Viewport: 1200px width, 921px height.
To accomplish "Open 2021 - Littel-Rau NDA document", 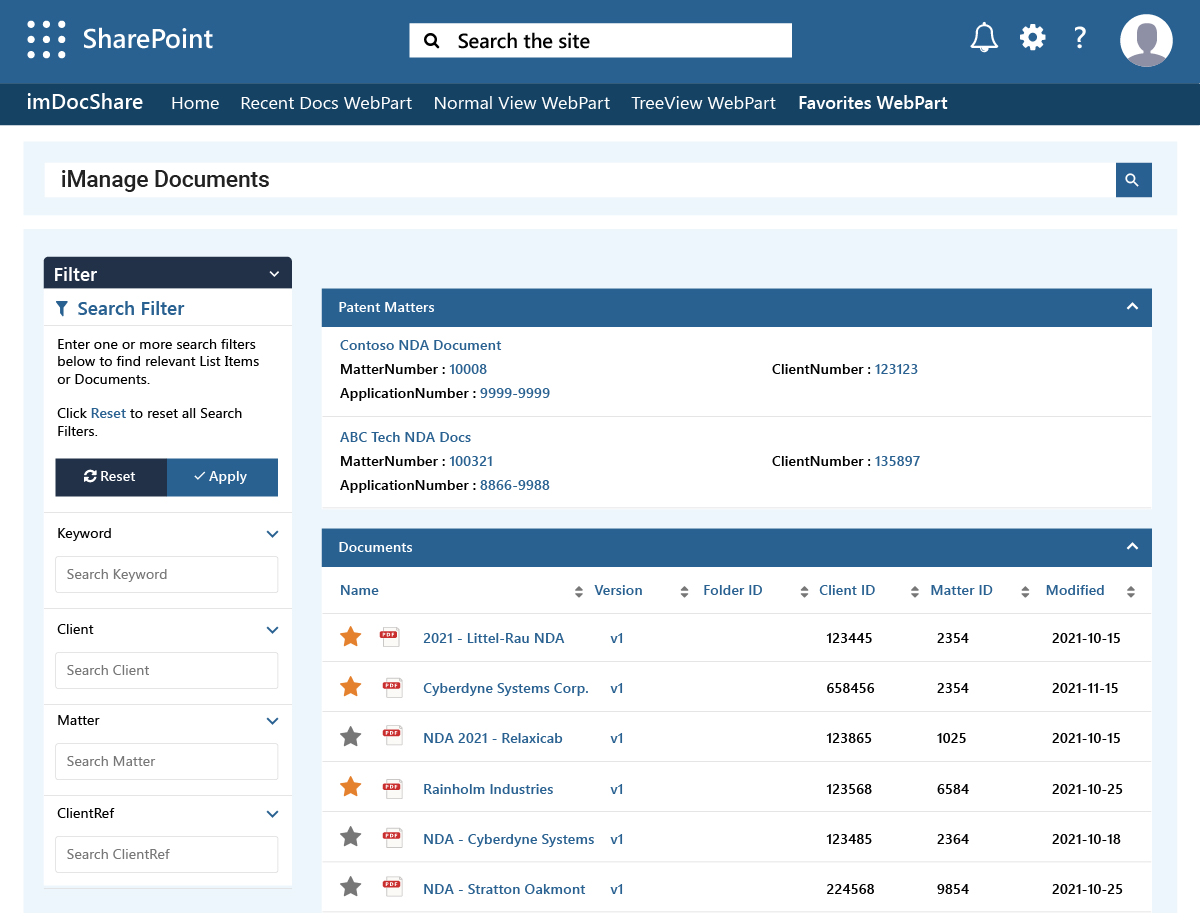I will 494,638.
